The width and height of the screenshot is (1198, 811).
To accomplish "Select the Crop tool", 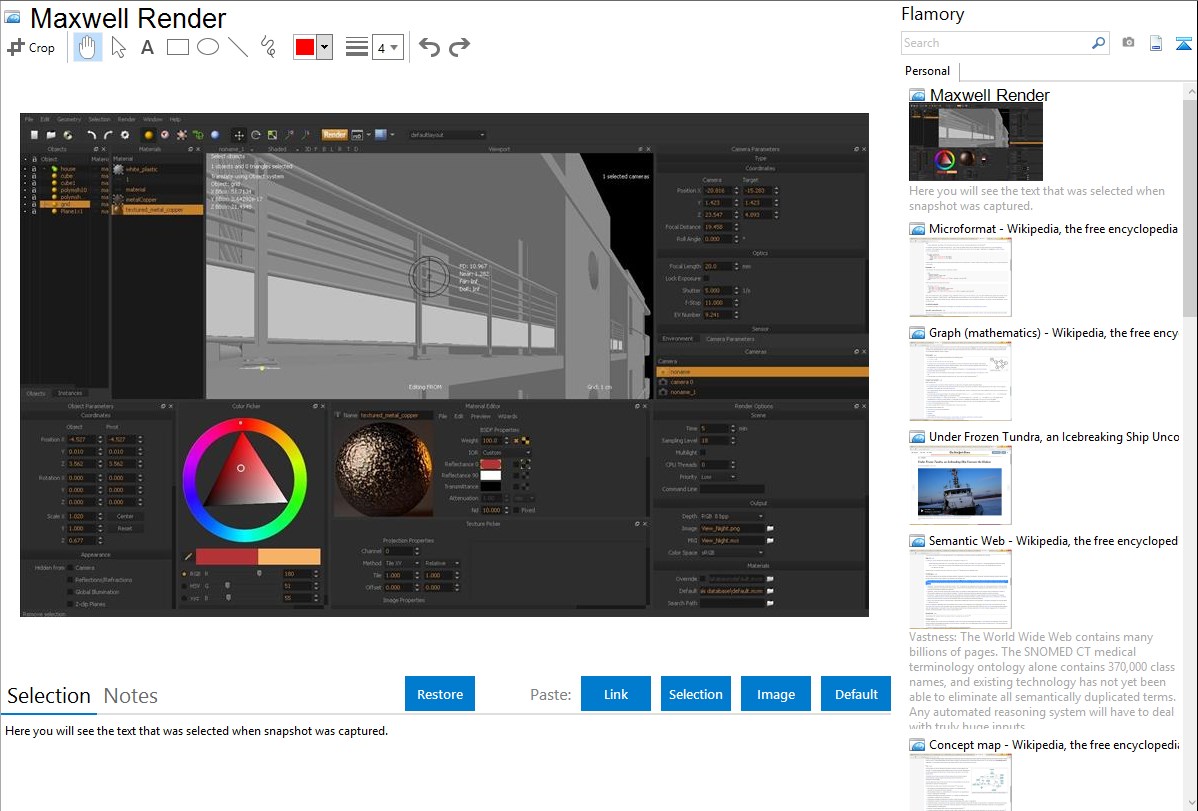I will [x=31, y=47].
